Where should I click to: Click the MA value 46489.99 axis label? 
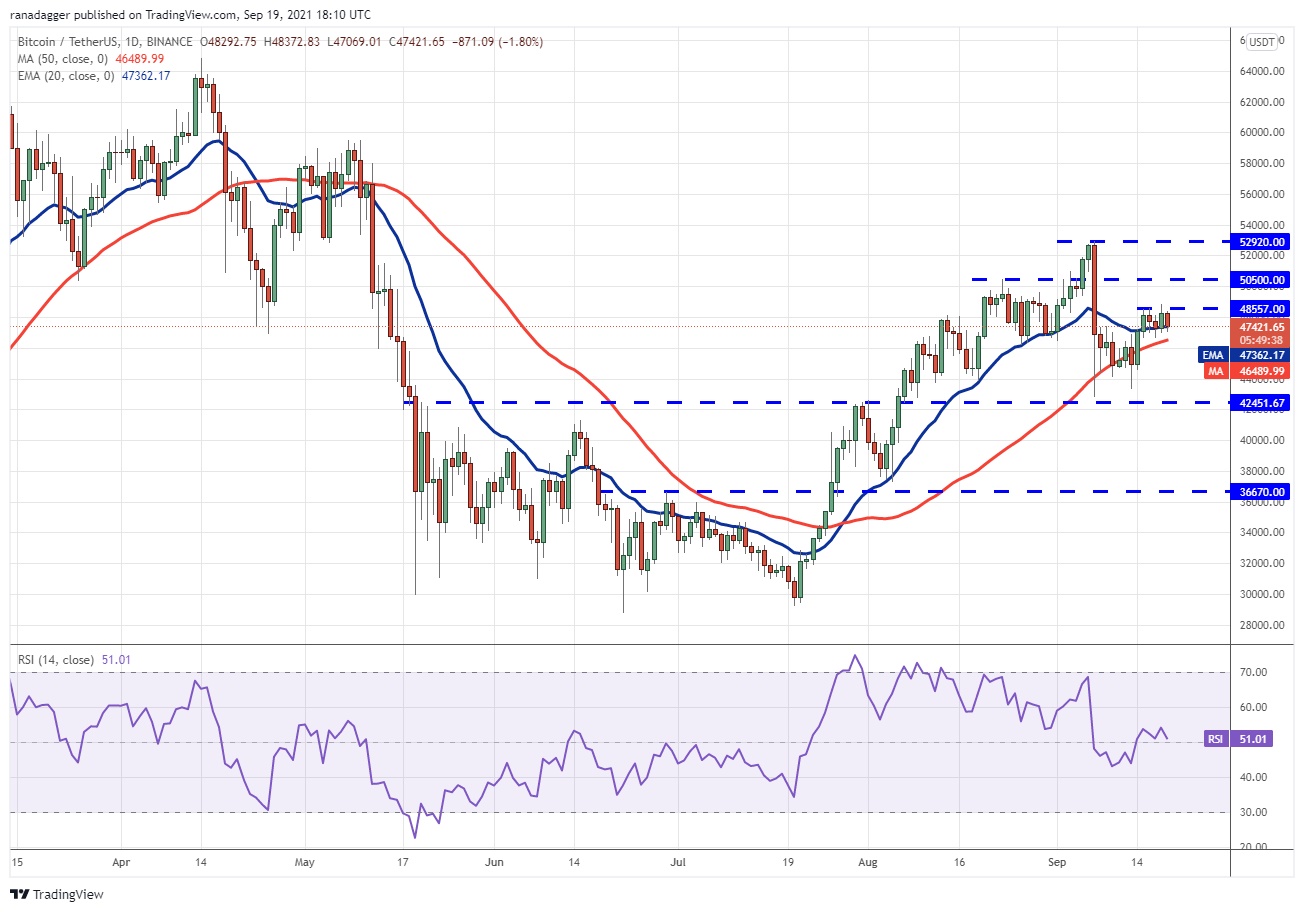(1264, 371)
